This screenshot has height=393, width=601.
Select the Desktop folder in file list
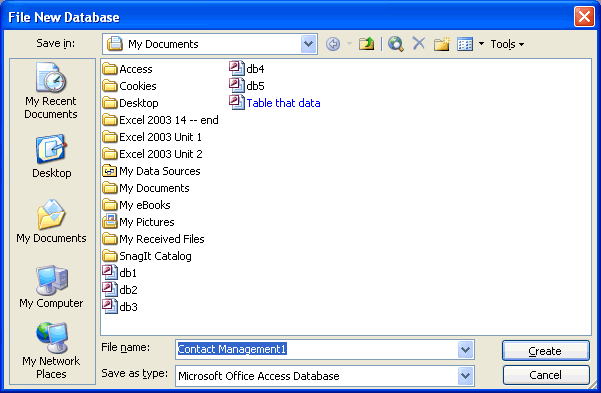click(x=131, y=103)
